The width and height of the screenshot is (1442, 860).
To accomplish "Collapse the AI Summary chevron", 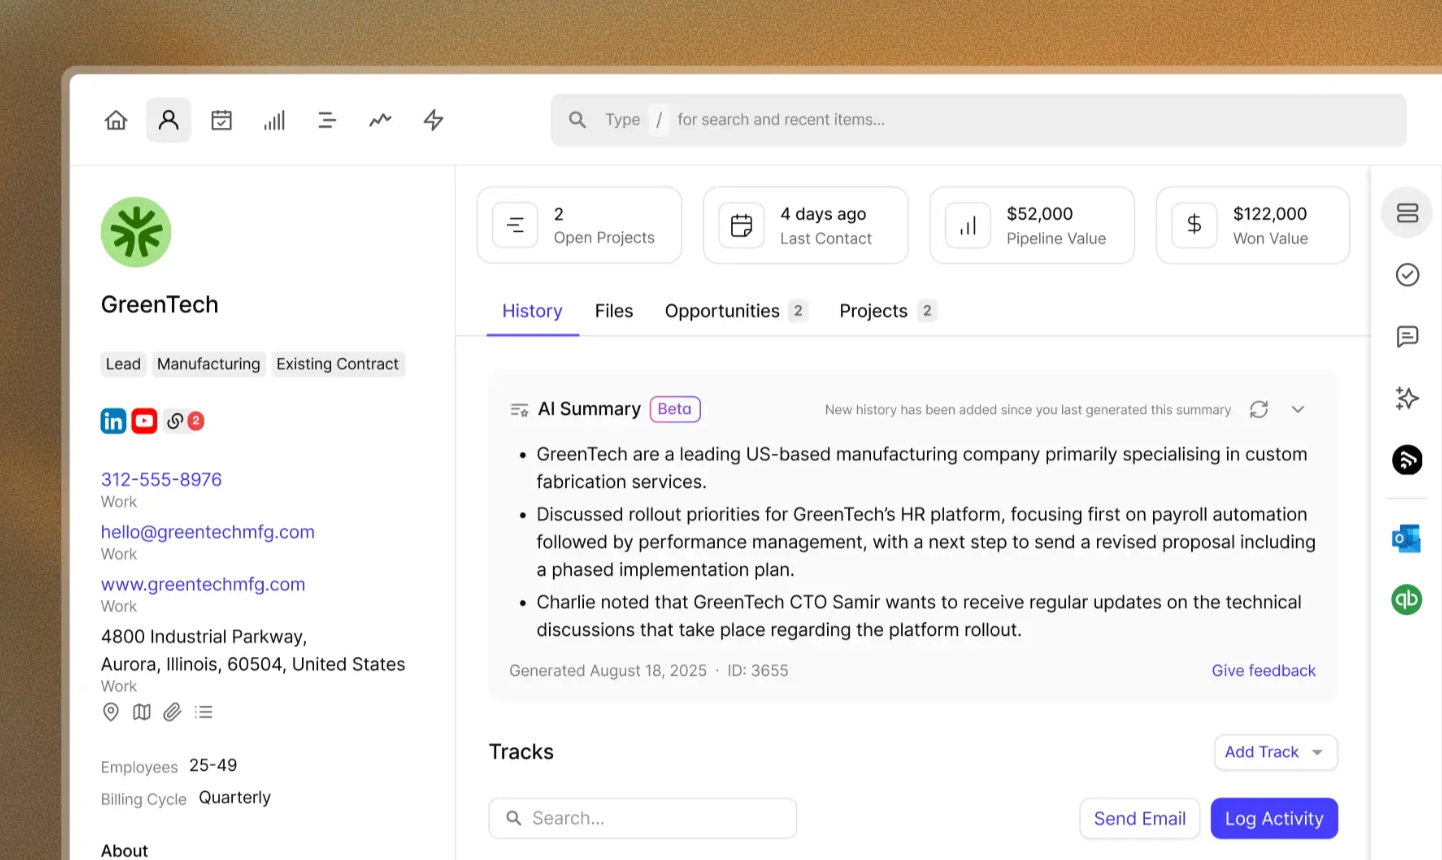I will pyautogui.click(x=1298, y=410).
